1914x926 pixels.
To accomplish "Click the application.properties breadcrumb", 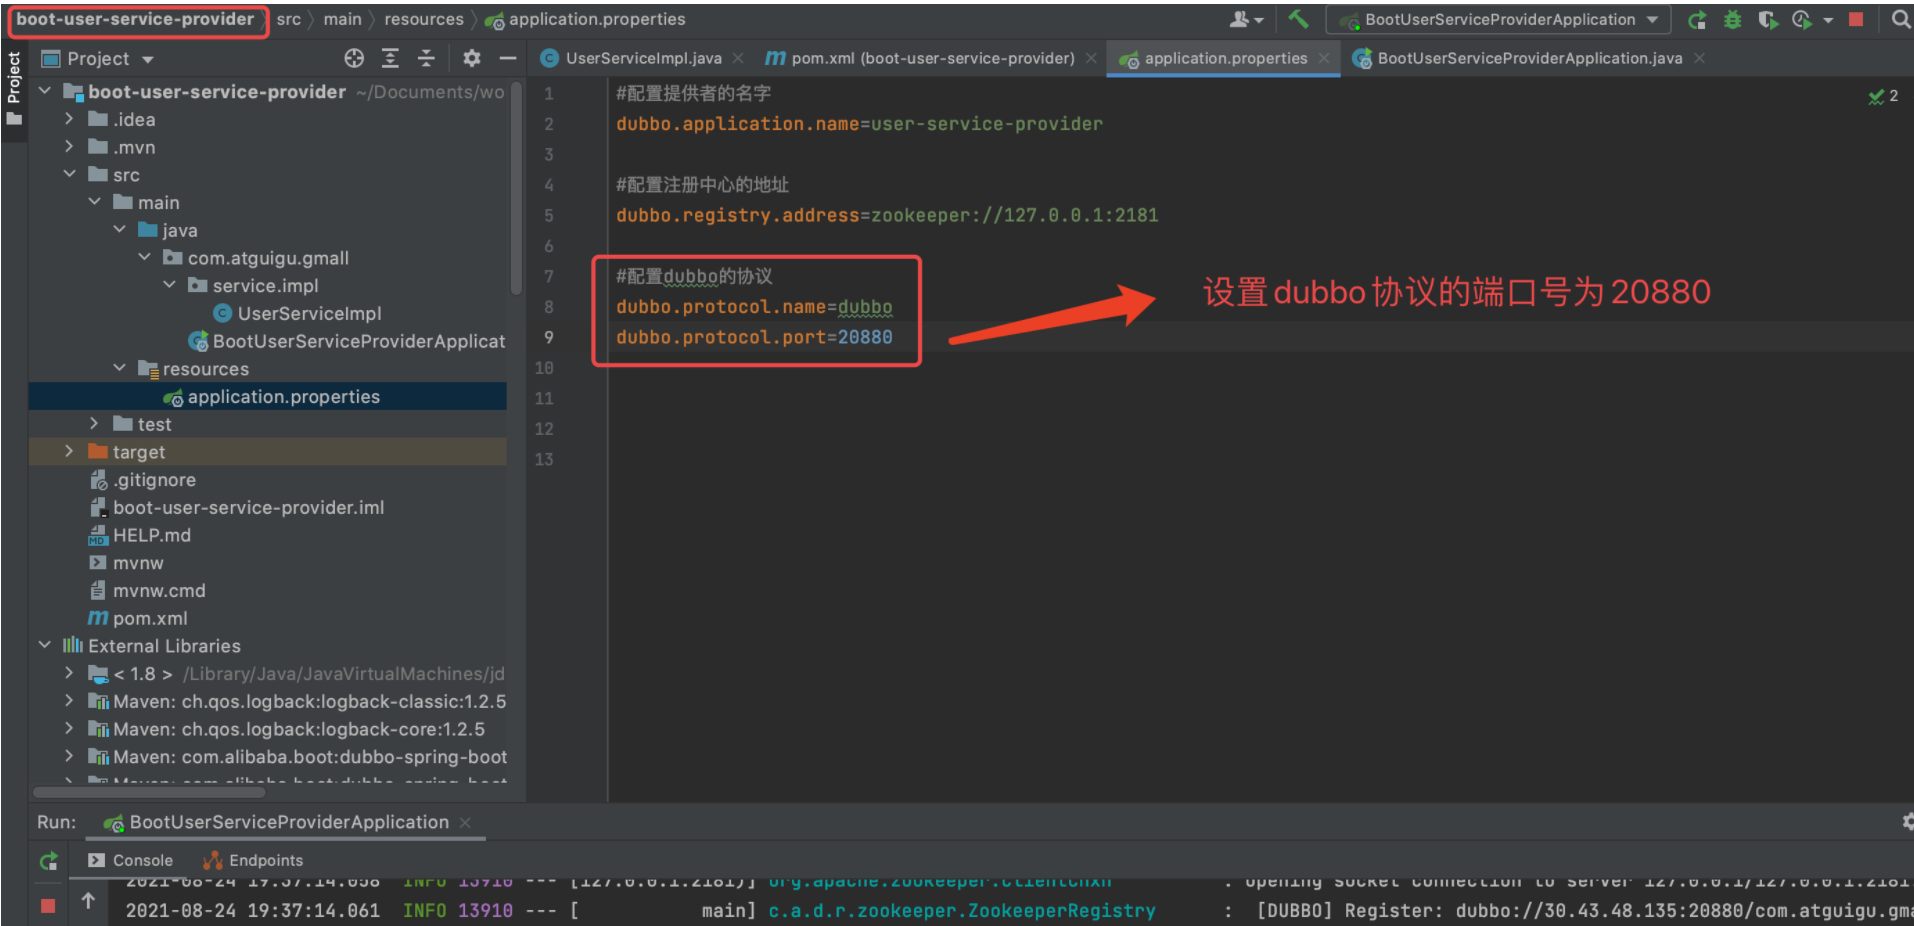I will 585,20.
